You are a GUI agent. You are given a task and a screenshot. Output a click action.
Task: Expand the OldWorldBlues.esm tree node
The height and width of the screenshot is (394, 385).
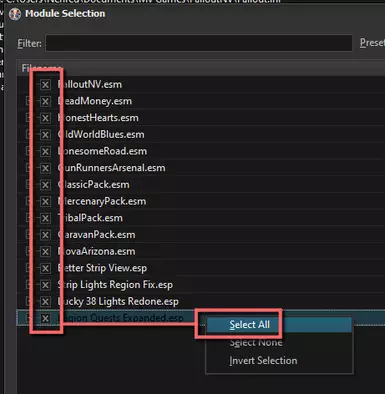point(28,135)
